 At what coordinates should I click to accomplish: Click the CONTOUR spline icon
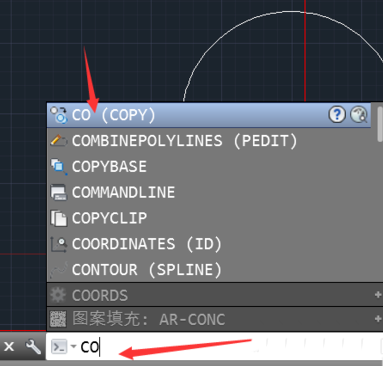[x=59, y=270]
